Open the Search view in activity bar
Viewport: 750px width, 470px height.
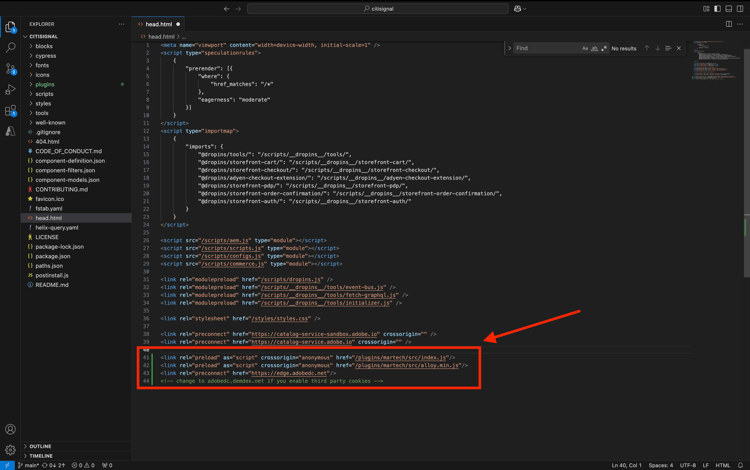tap(11, 47)
